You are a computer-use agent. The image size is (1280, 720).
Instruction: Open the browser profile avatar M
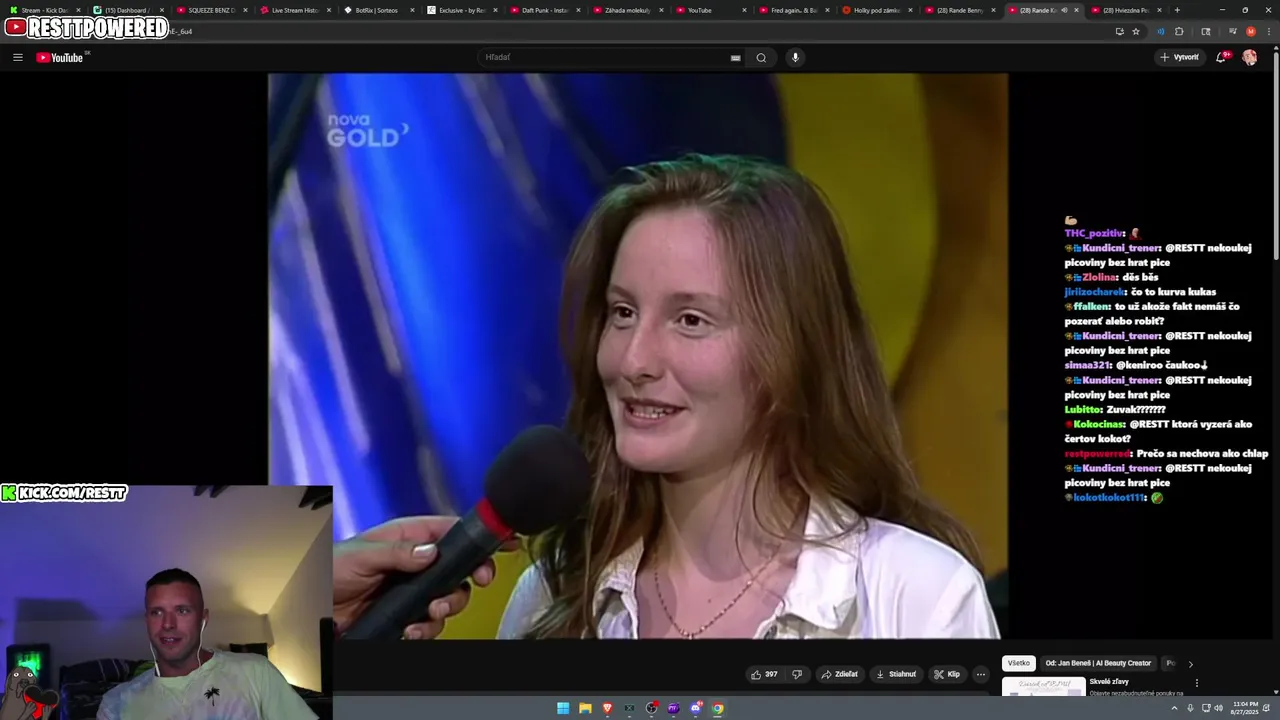1250,31
